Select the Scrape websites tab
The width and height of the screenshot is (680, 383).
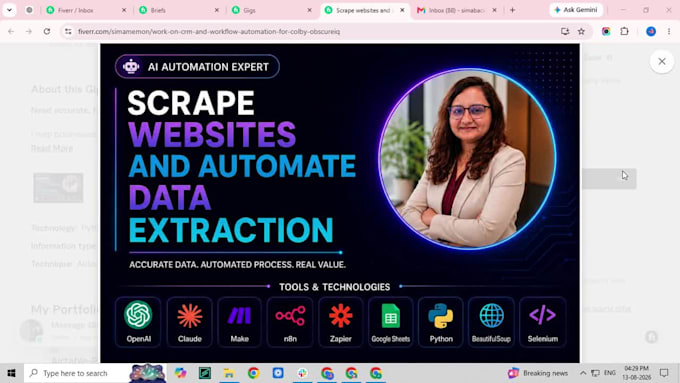(365, 10)
